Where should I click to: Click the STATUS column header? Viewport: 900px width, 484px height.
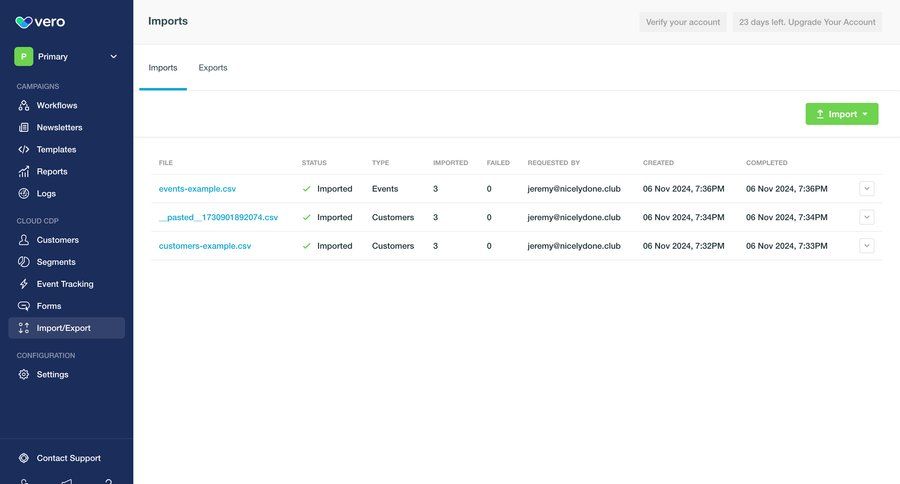click(314, 163)
